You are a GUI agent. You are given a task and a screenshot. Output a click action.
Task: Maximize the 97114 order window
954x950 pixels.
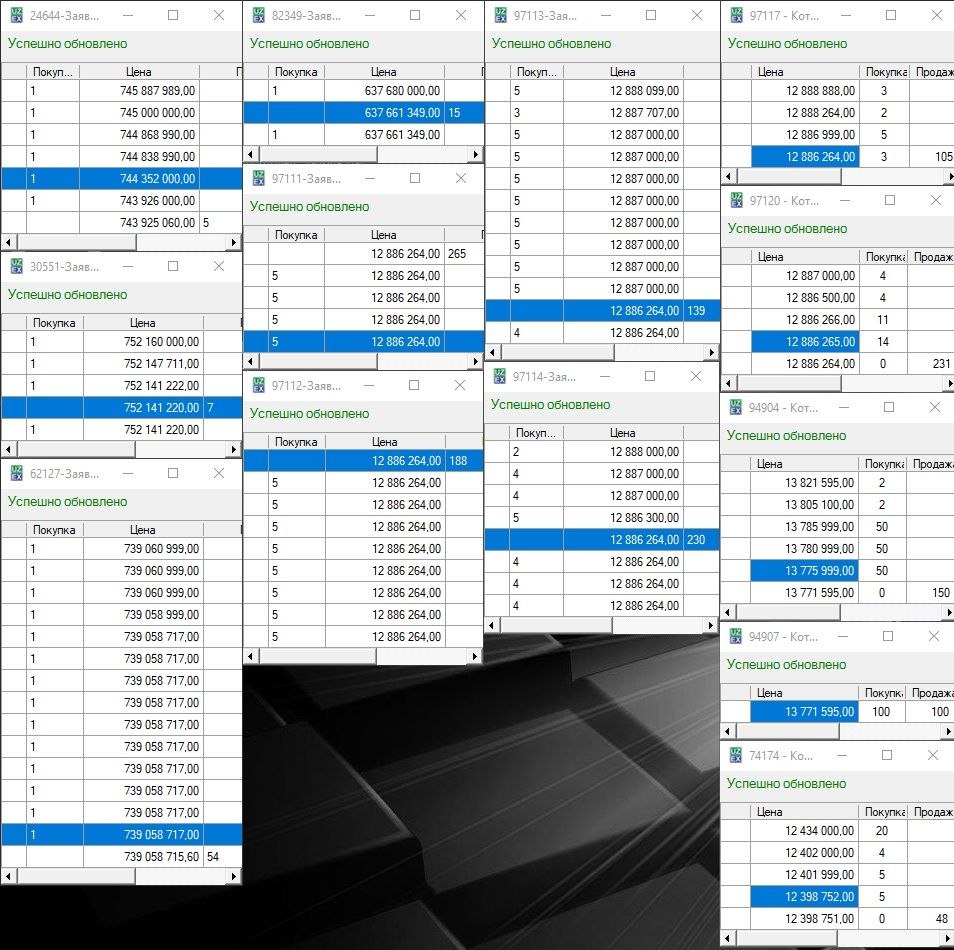click(x=650, y=376)
